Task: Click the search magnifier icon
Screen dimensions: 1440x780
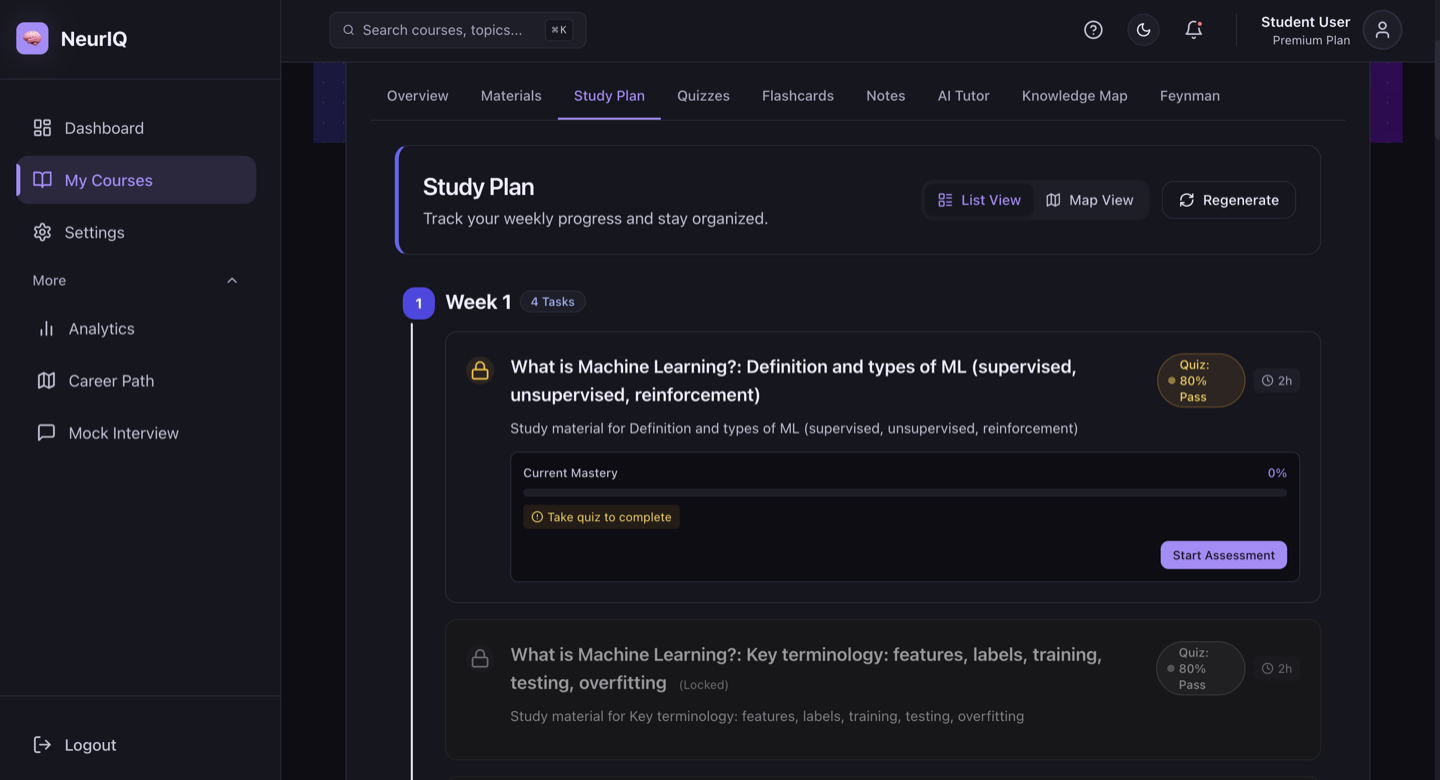Action: coord(349,30)
